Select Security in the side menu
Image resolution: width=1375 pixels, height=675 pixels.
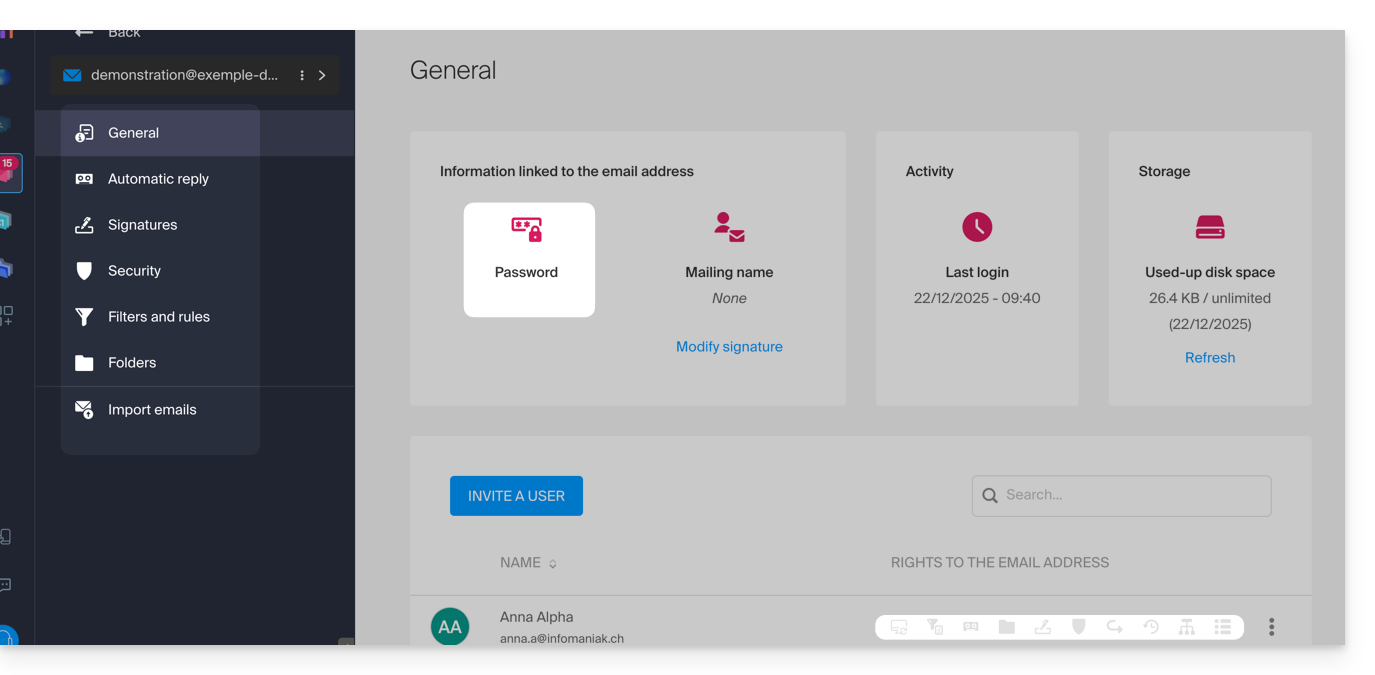point(134,271)
